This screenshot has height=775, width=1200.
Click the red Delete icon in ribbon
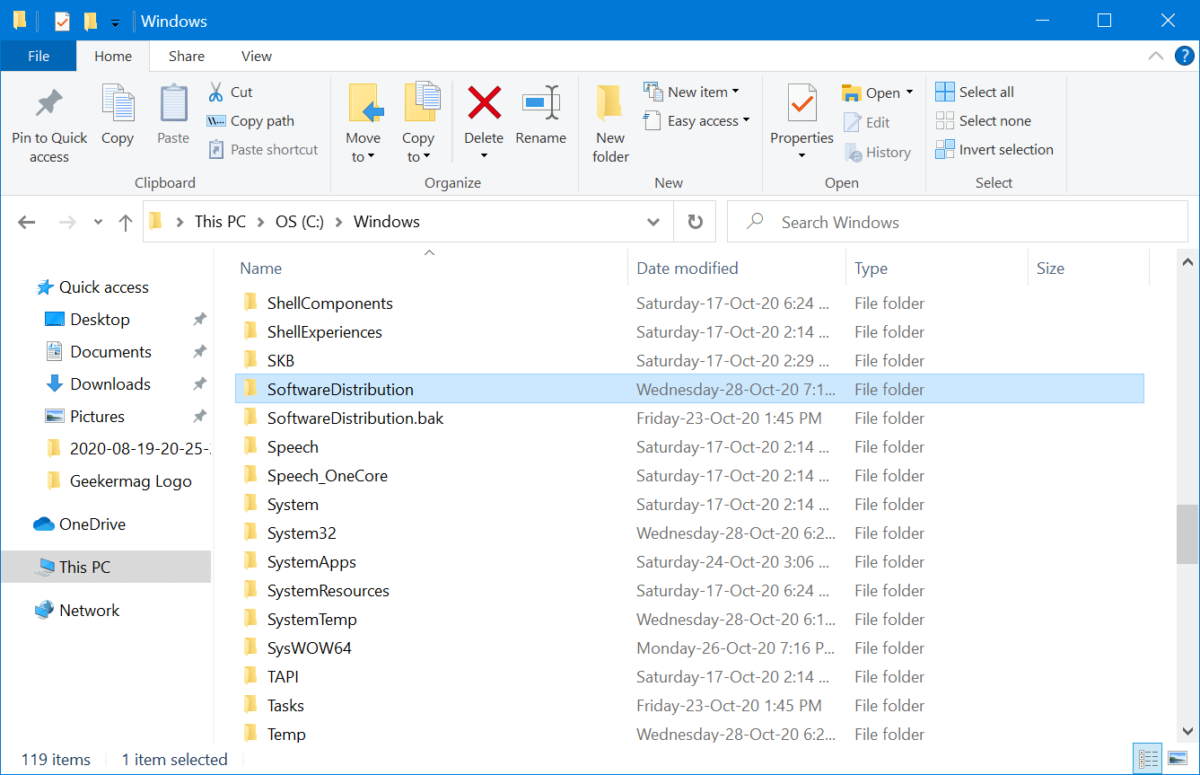tap(484, 103)
